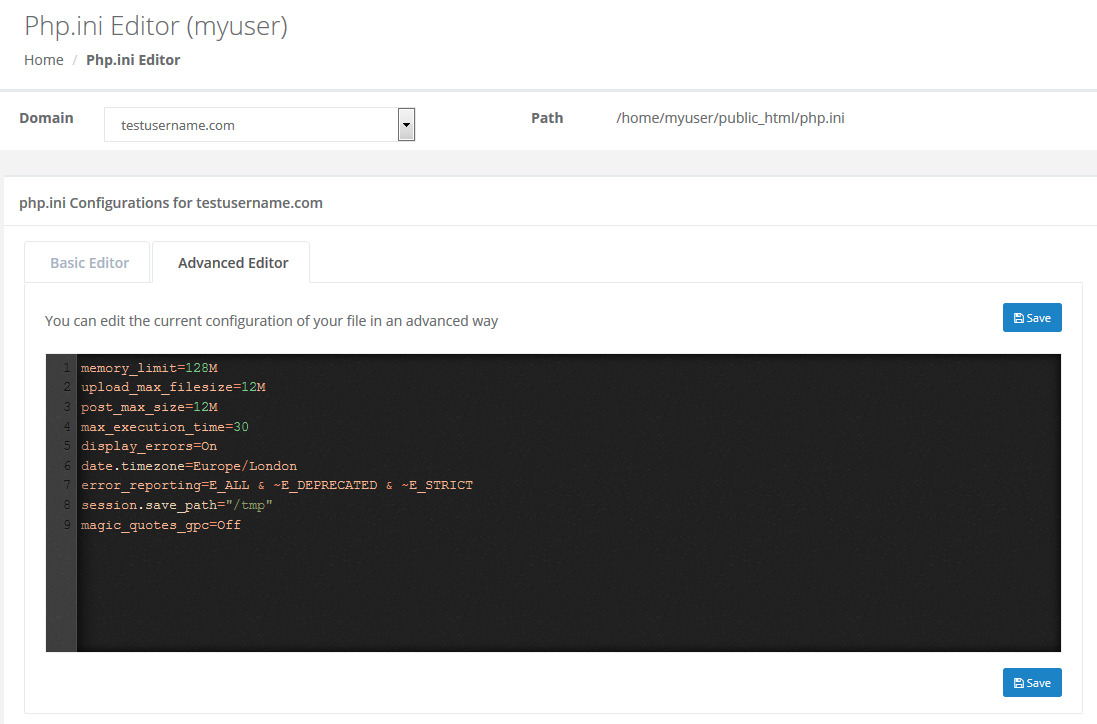Image resolution: width=1097 pixels, height=724 pixels.
Task: Click the date.timezone=Europe/London line
Action: coord(189,466)
